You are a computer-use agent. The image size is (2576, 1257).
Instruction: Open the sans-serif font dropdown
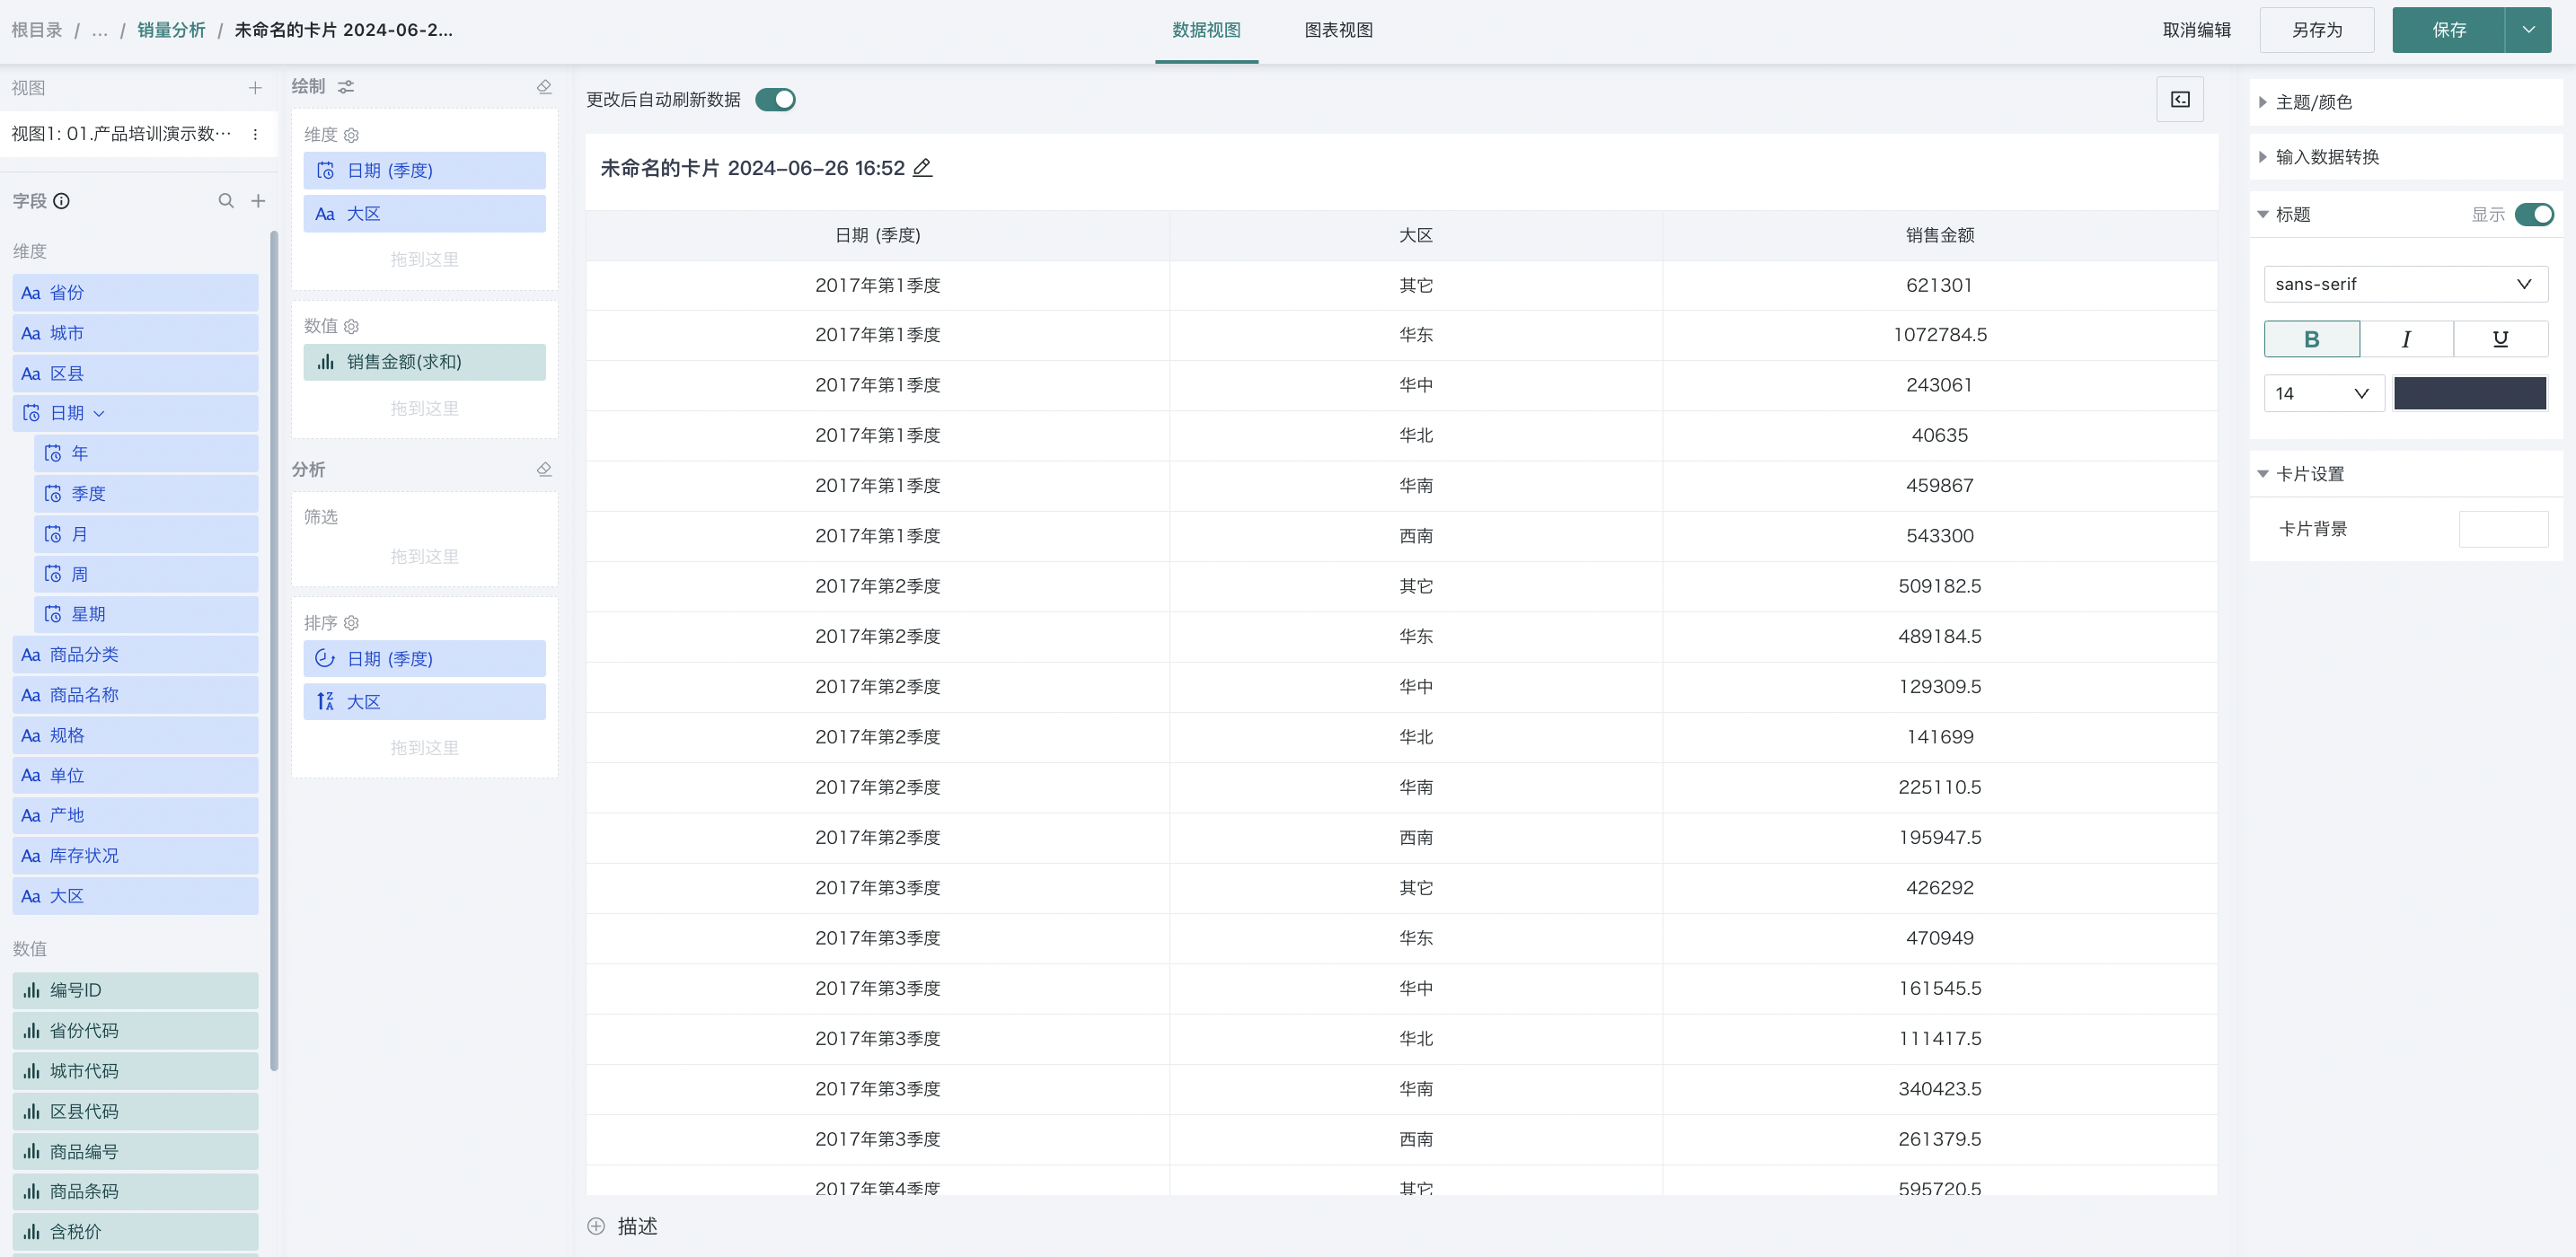tap(2405, 284)
